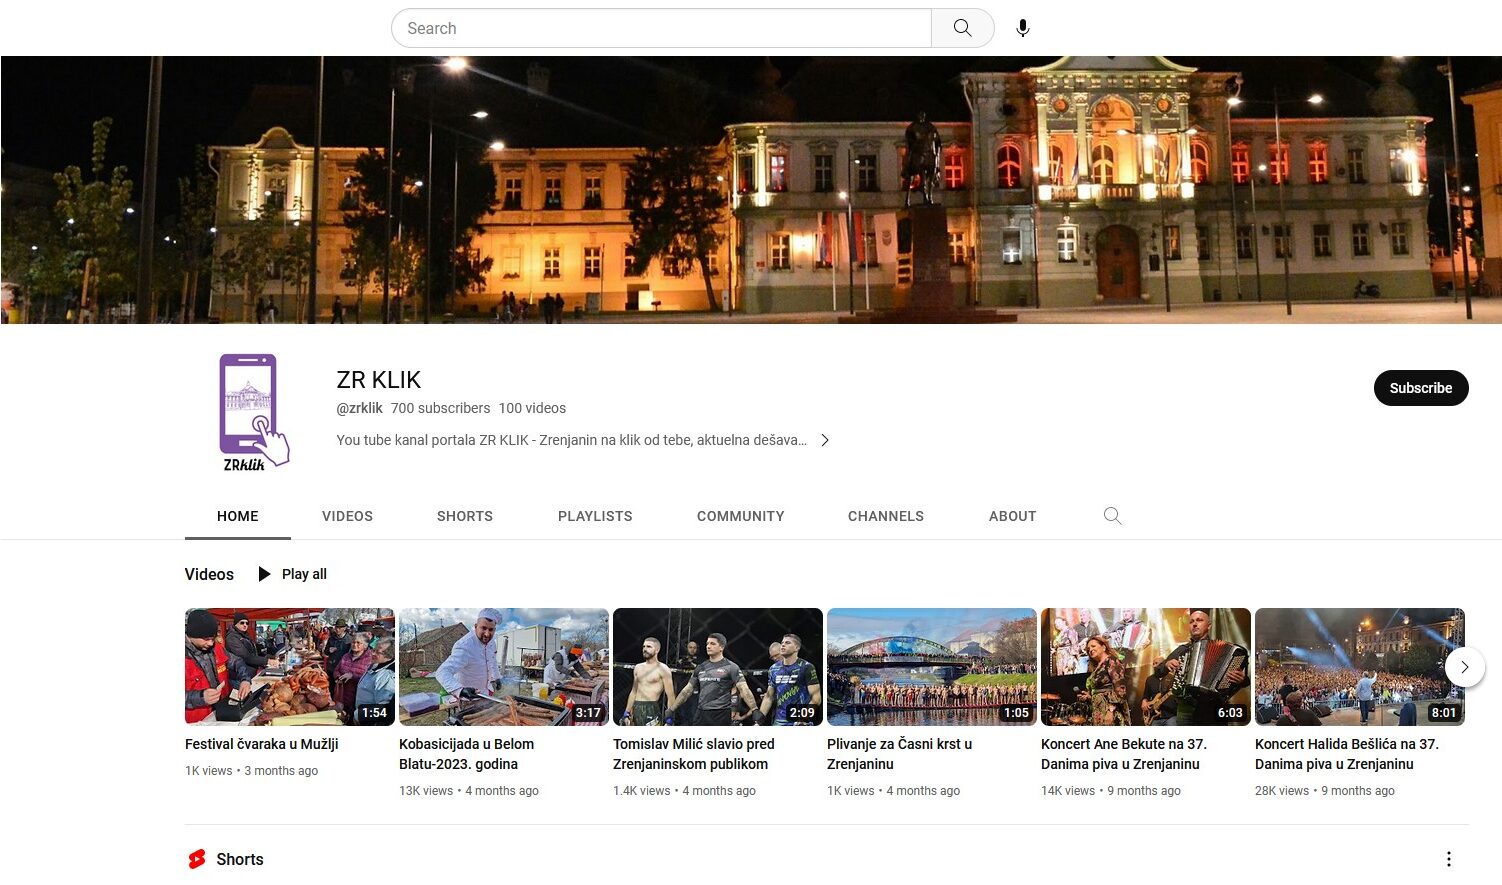Viewport: 1502px width, 885px height.
Task: Open the ABOUT tab
Action: (1013, 516)
